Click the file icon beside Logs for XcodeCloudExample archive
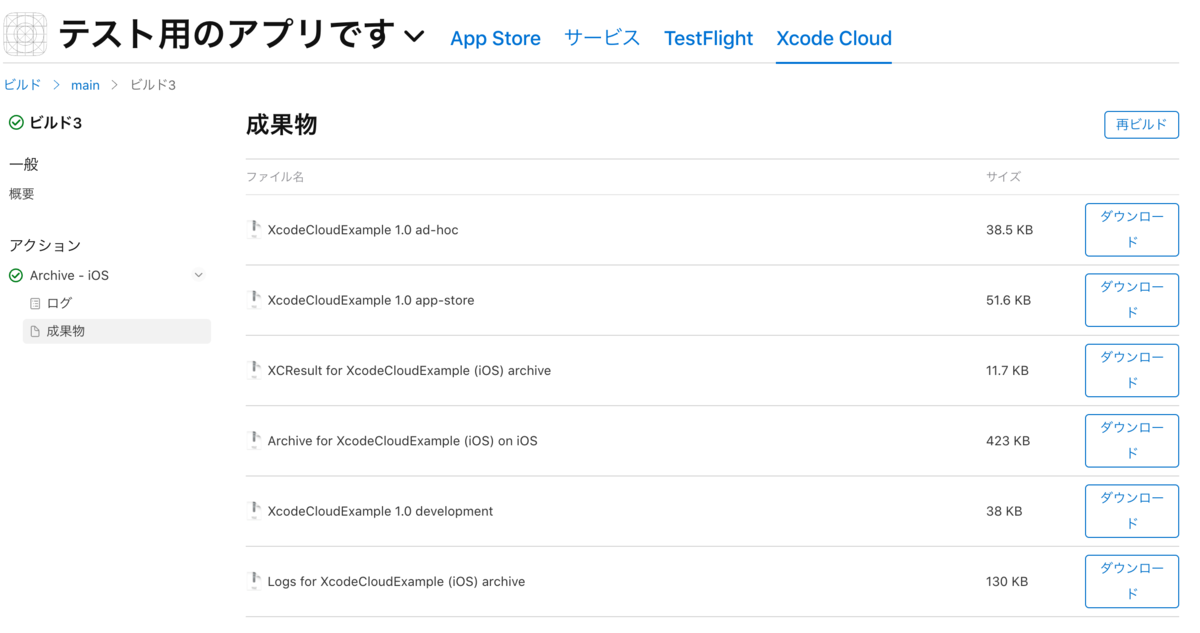This screenshot has height=633, width=1200. tap(254, 581)
